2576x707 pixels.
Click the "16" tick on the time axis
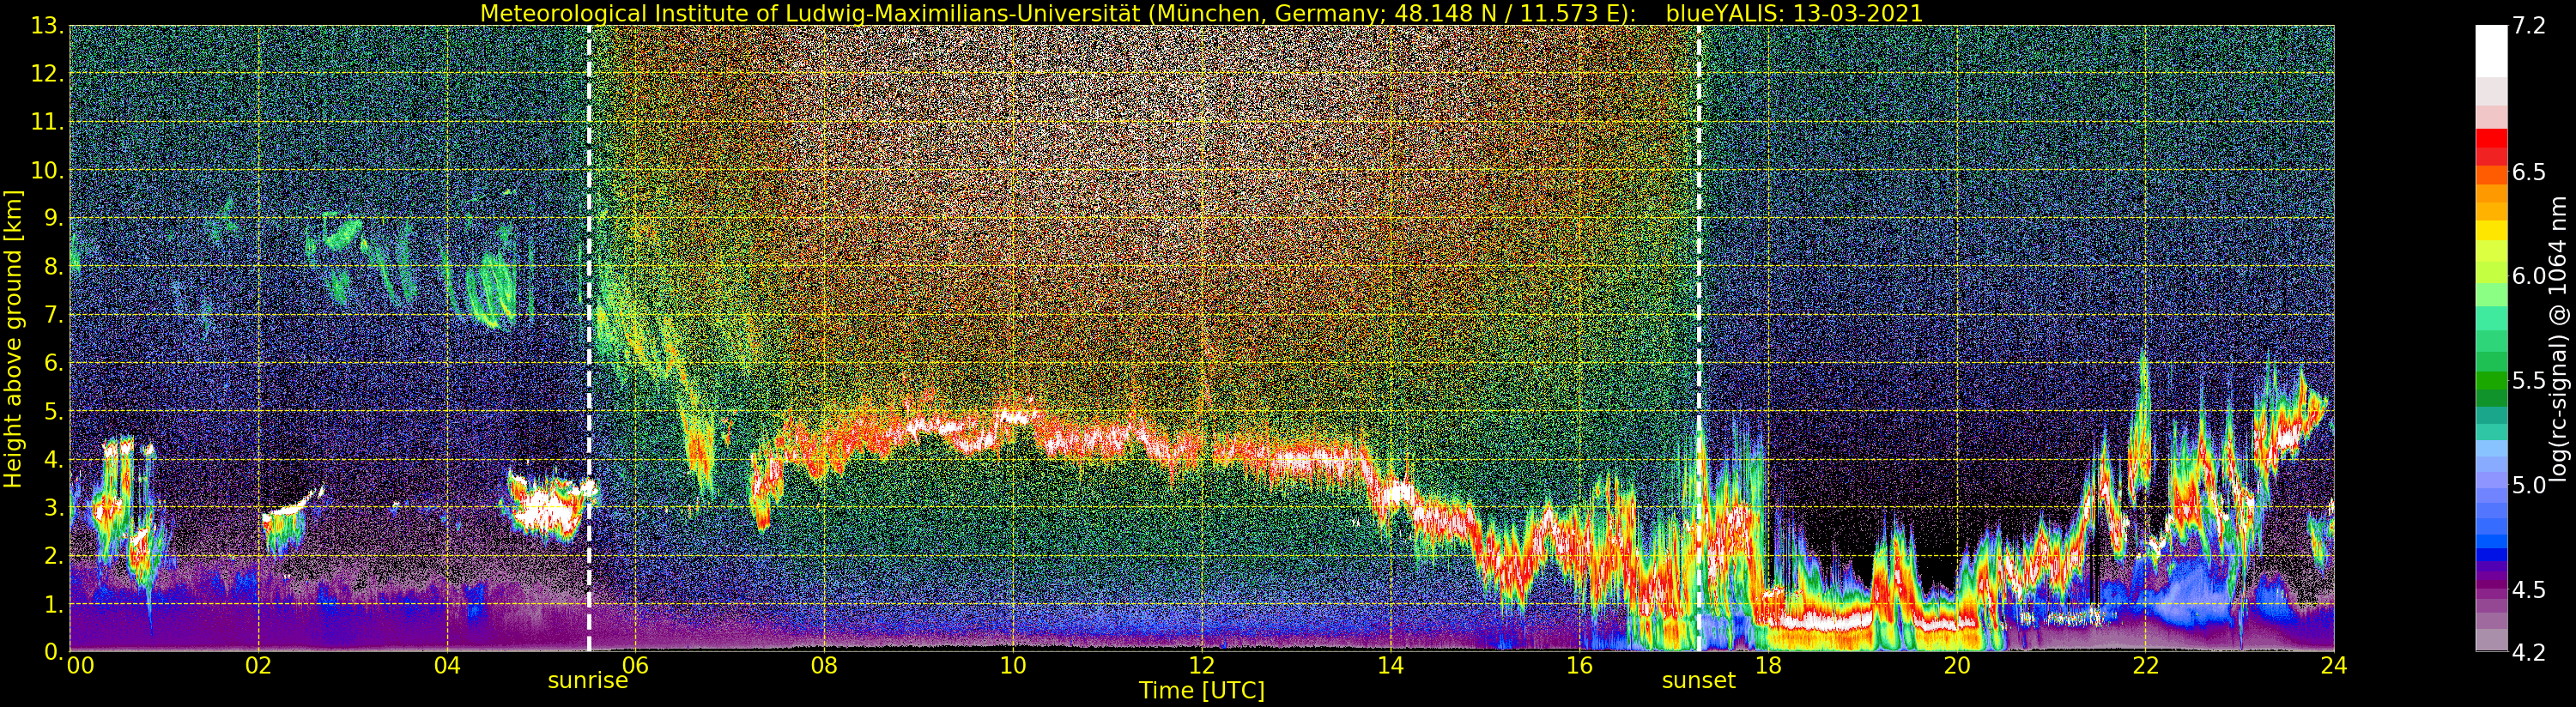click(x=1579, y=666)
